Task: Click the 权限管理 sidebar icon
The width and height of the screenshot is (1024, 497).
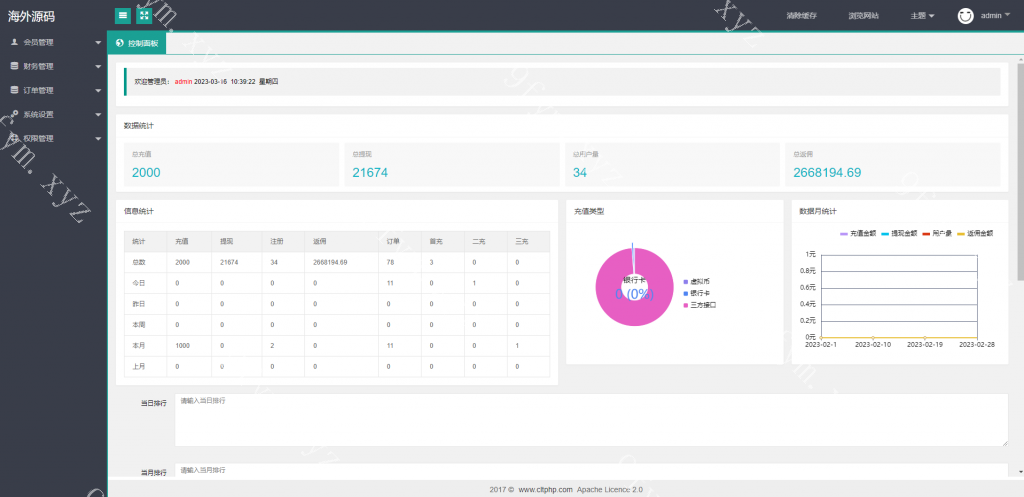Action: coord(14,138)
